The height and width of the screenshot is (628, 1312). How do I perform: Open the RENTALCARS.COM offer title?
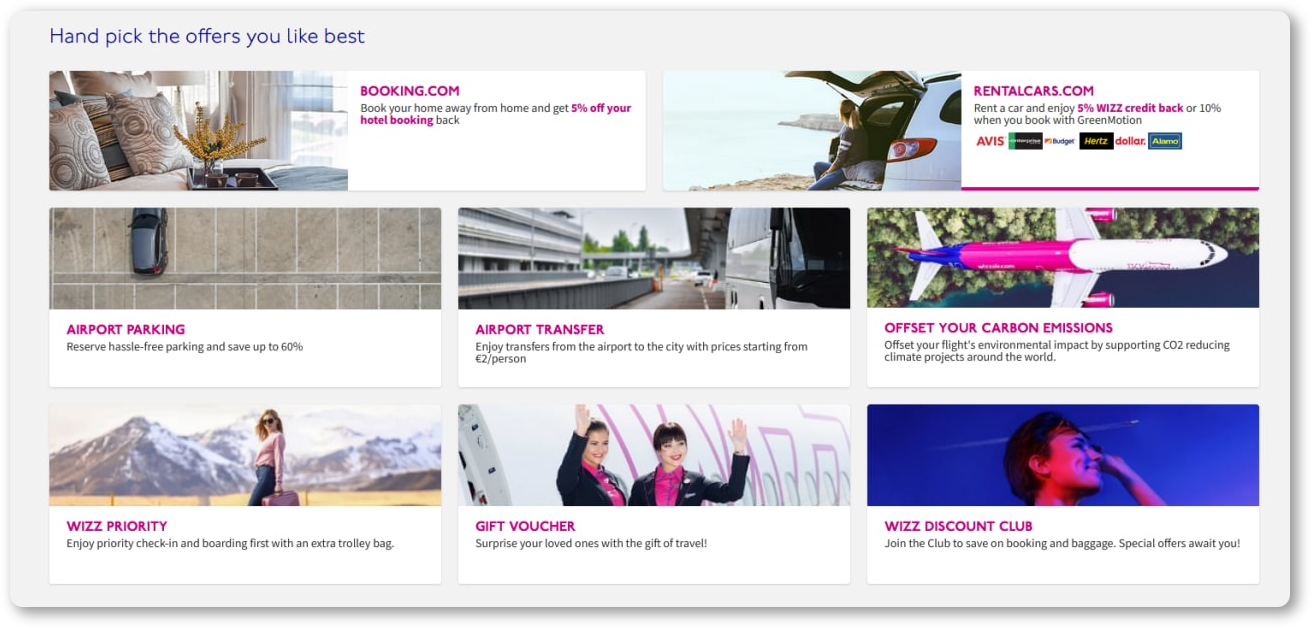click(x=1034, y=91)
